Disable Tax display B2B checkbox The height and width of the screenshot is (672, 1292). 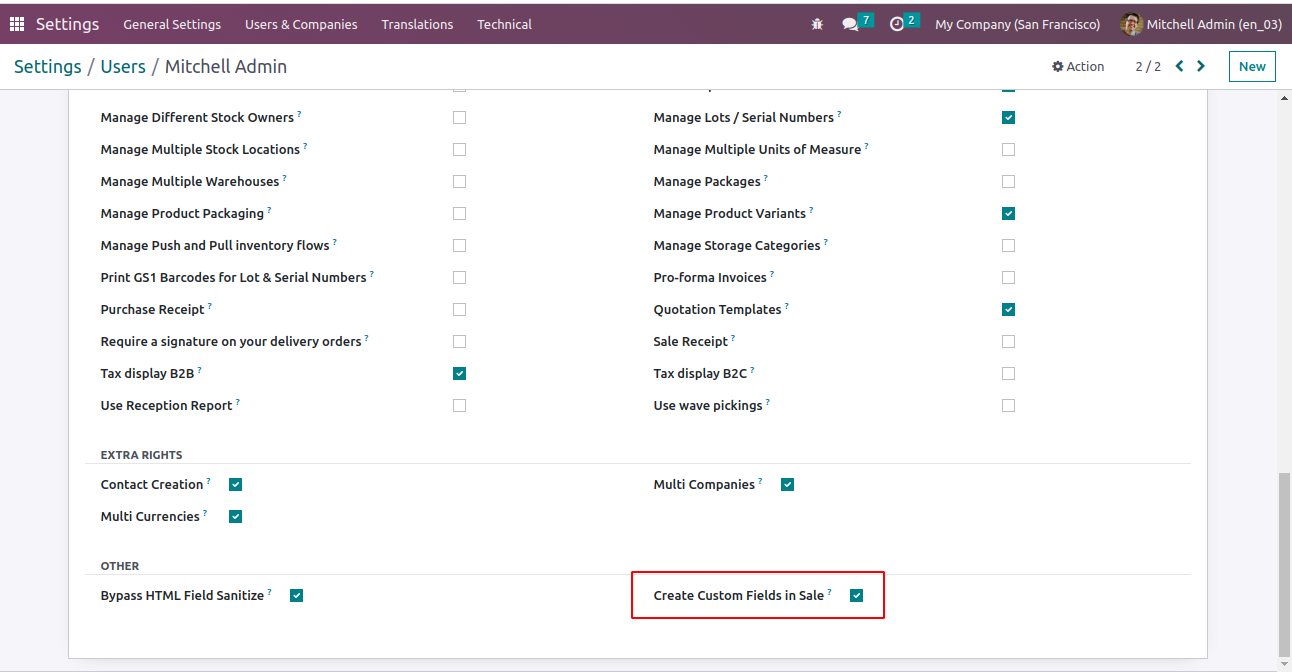(459, 374)
